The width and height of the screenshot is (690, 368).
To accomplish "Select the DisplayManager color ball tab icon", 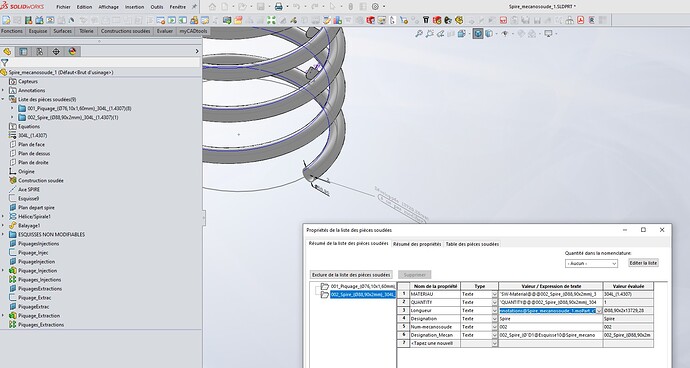I will 72,52.
